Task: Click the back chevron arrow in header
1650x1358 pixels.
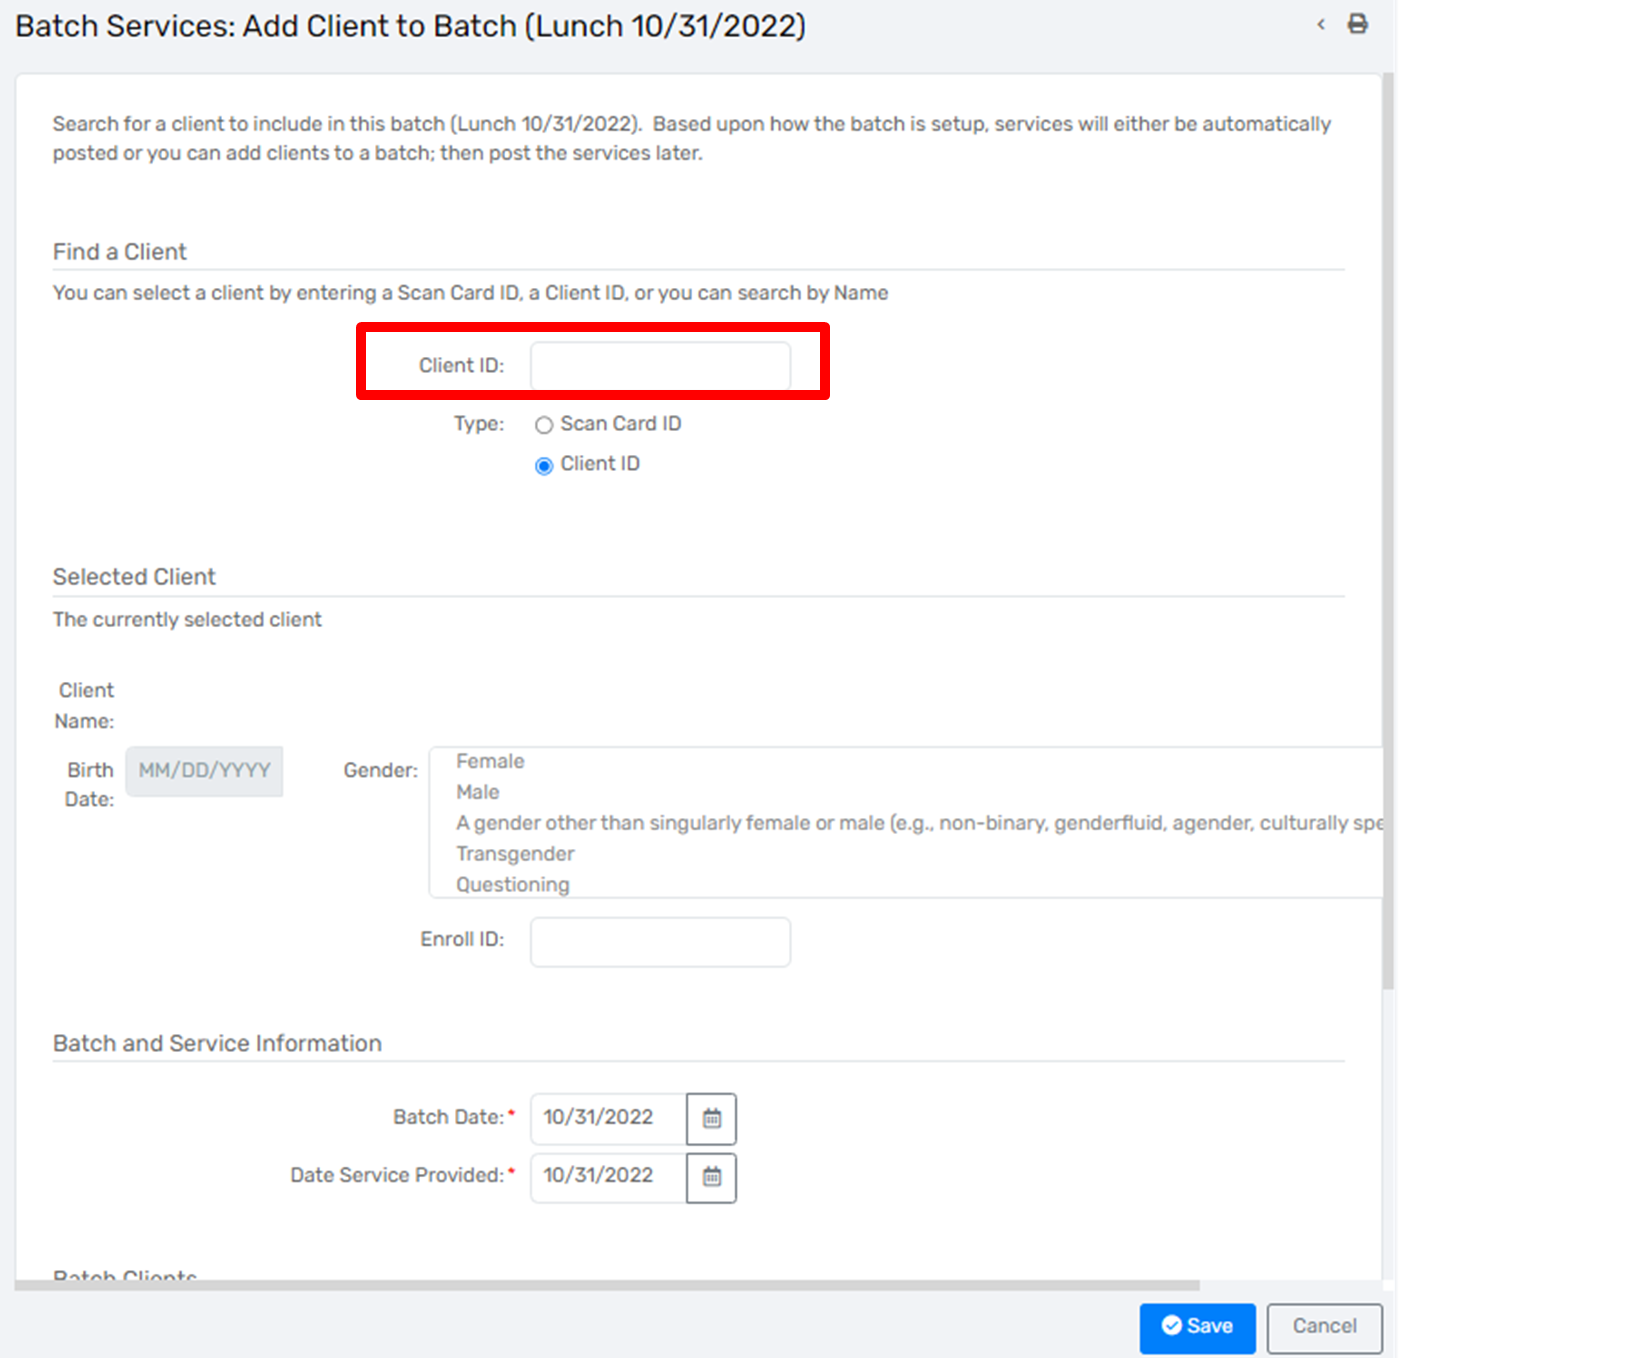Action: [x=1321, y=24]
